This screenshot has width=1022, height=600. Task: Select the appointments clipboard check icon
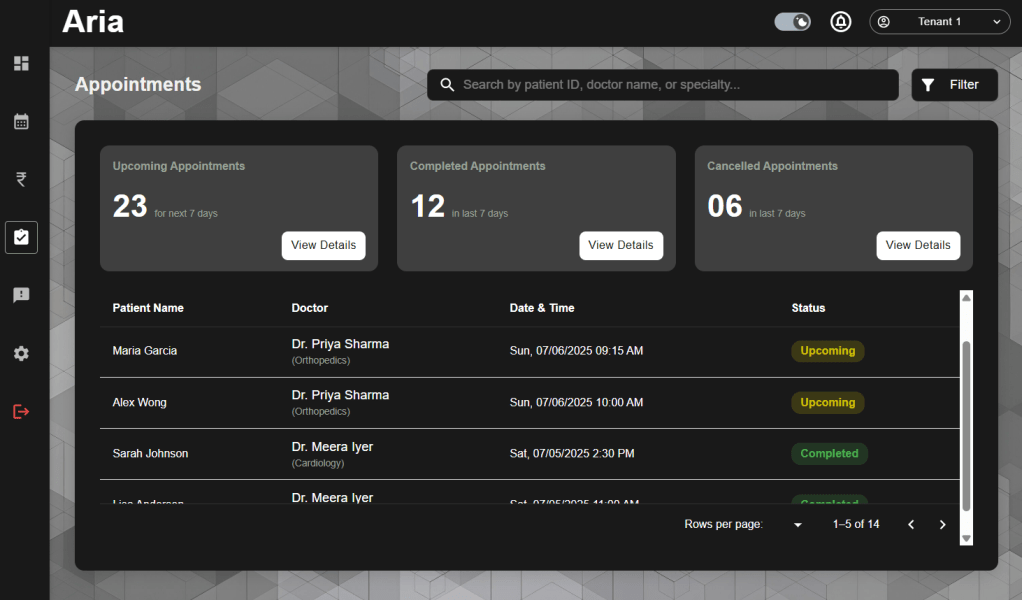(x=21, y=238)
